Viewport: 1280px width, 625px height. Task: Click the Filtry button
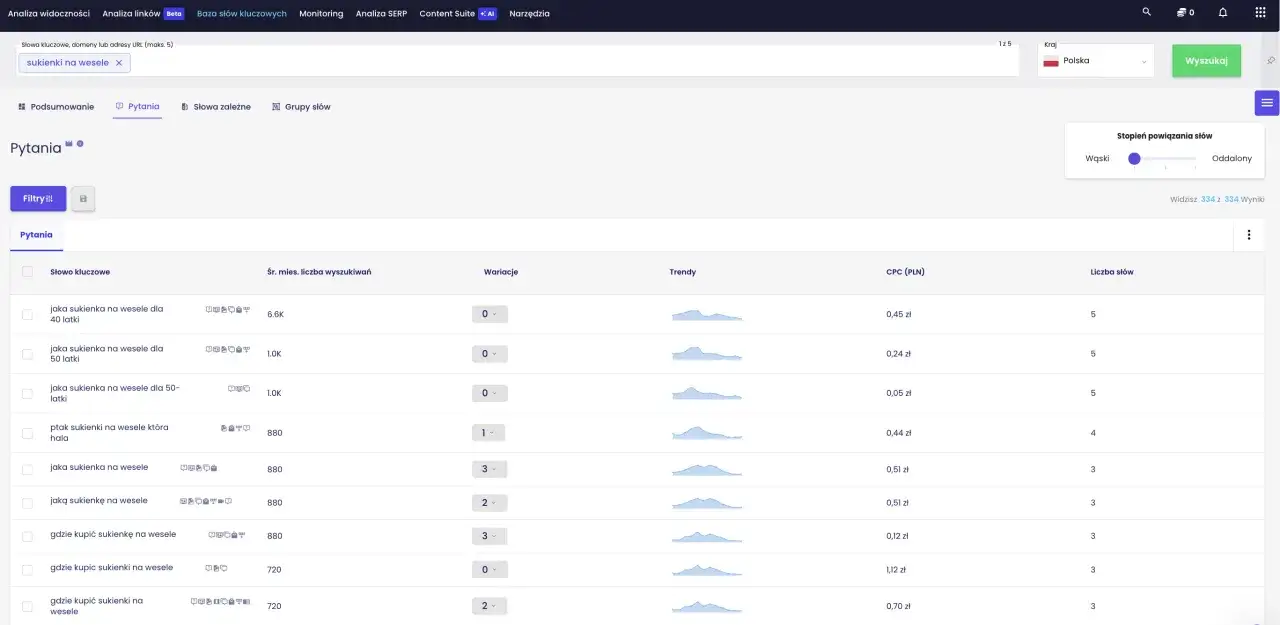[x=38, y=199]
